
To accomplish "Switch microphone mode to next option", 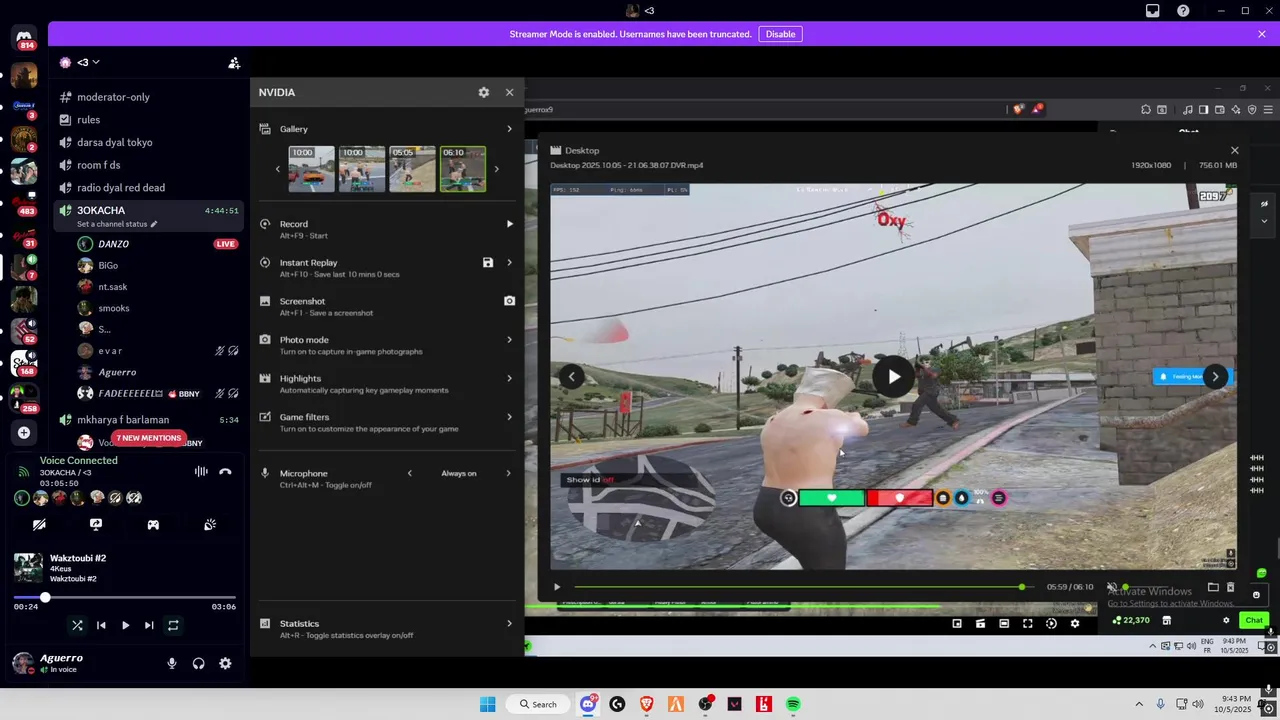I will [x=508, y=473].
